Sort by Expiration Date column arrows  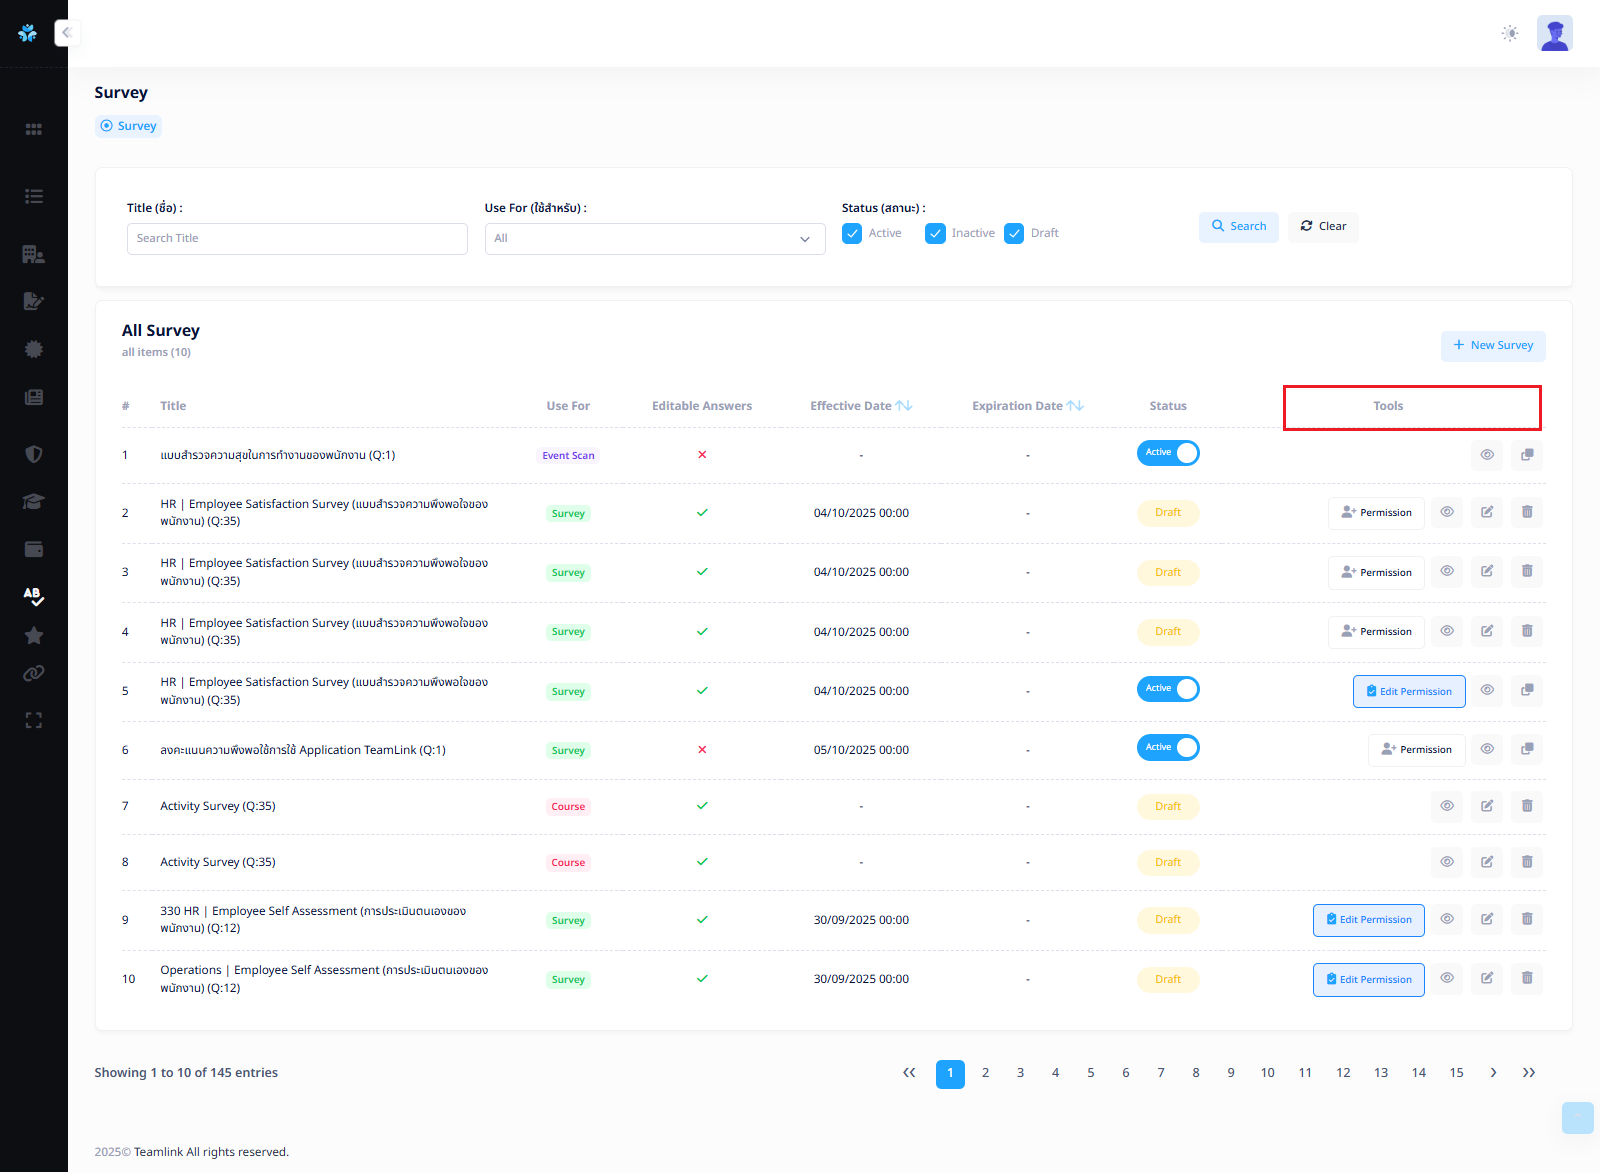[1075, 406]
